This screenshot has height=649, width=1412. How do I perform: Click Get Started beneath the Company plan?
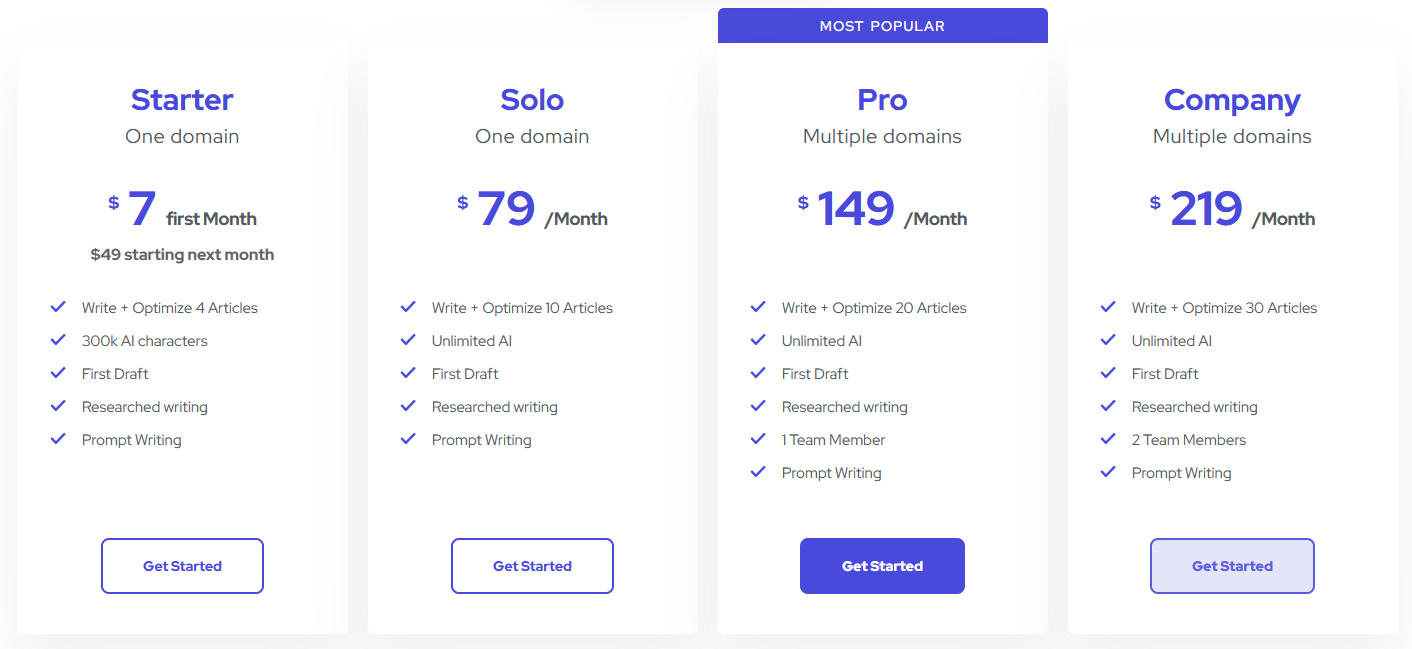tap(1232, 566)
